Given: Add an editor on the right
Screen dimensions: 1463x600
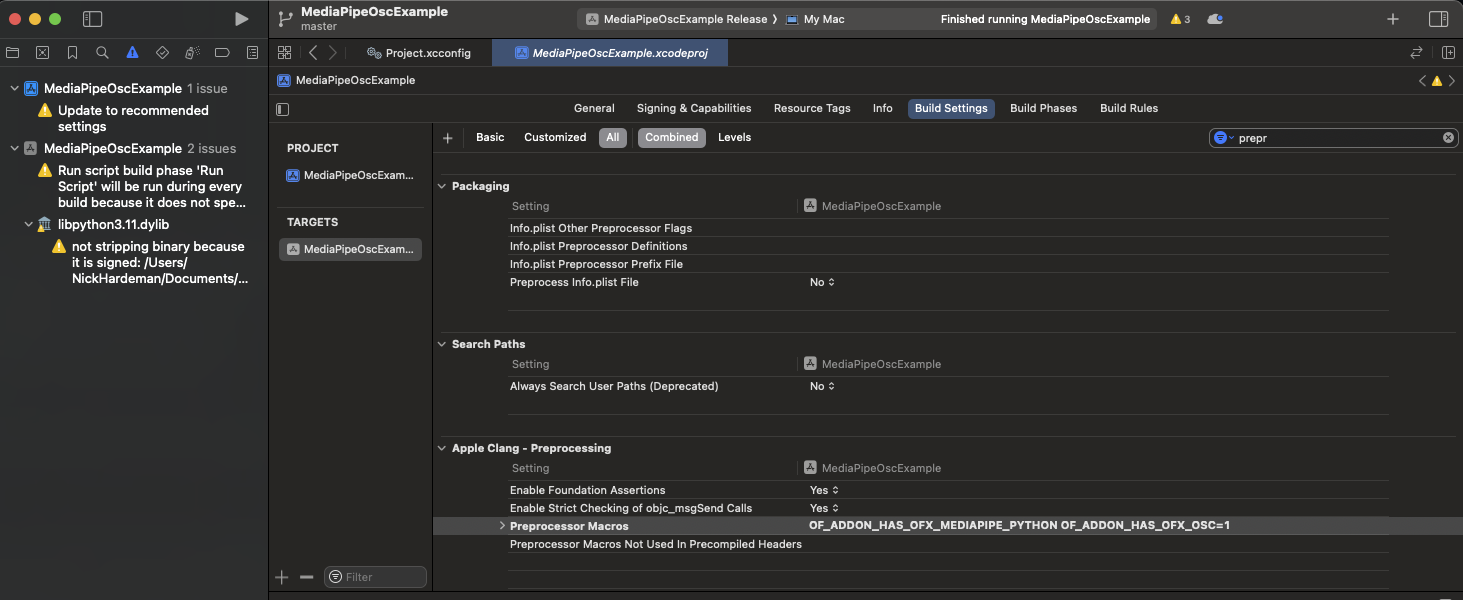Looking at the screenshot, I should point(1448,53).
